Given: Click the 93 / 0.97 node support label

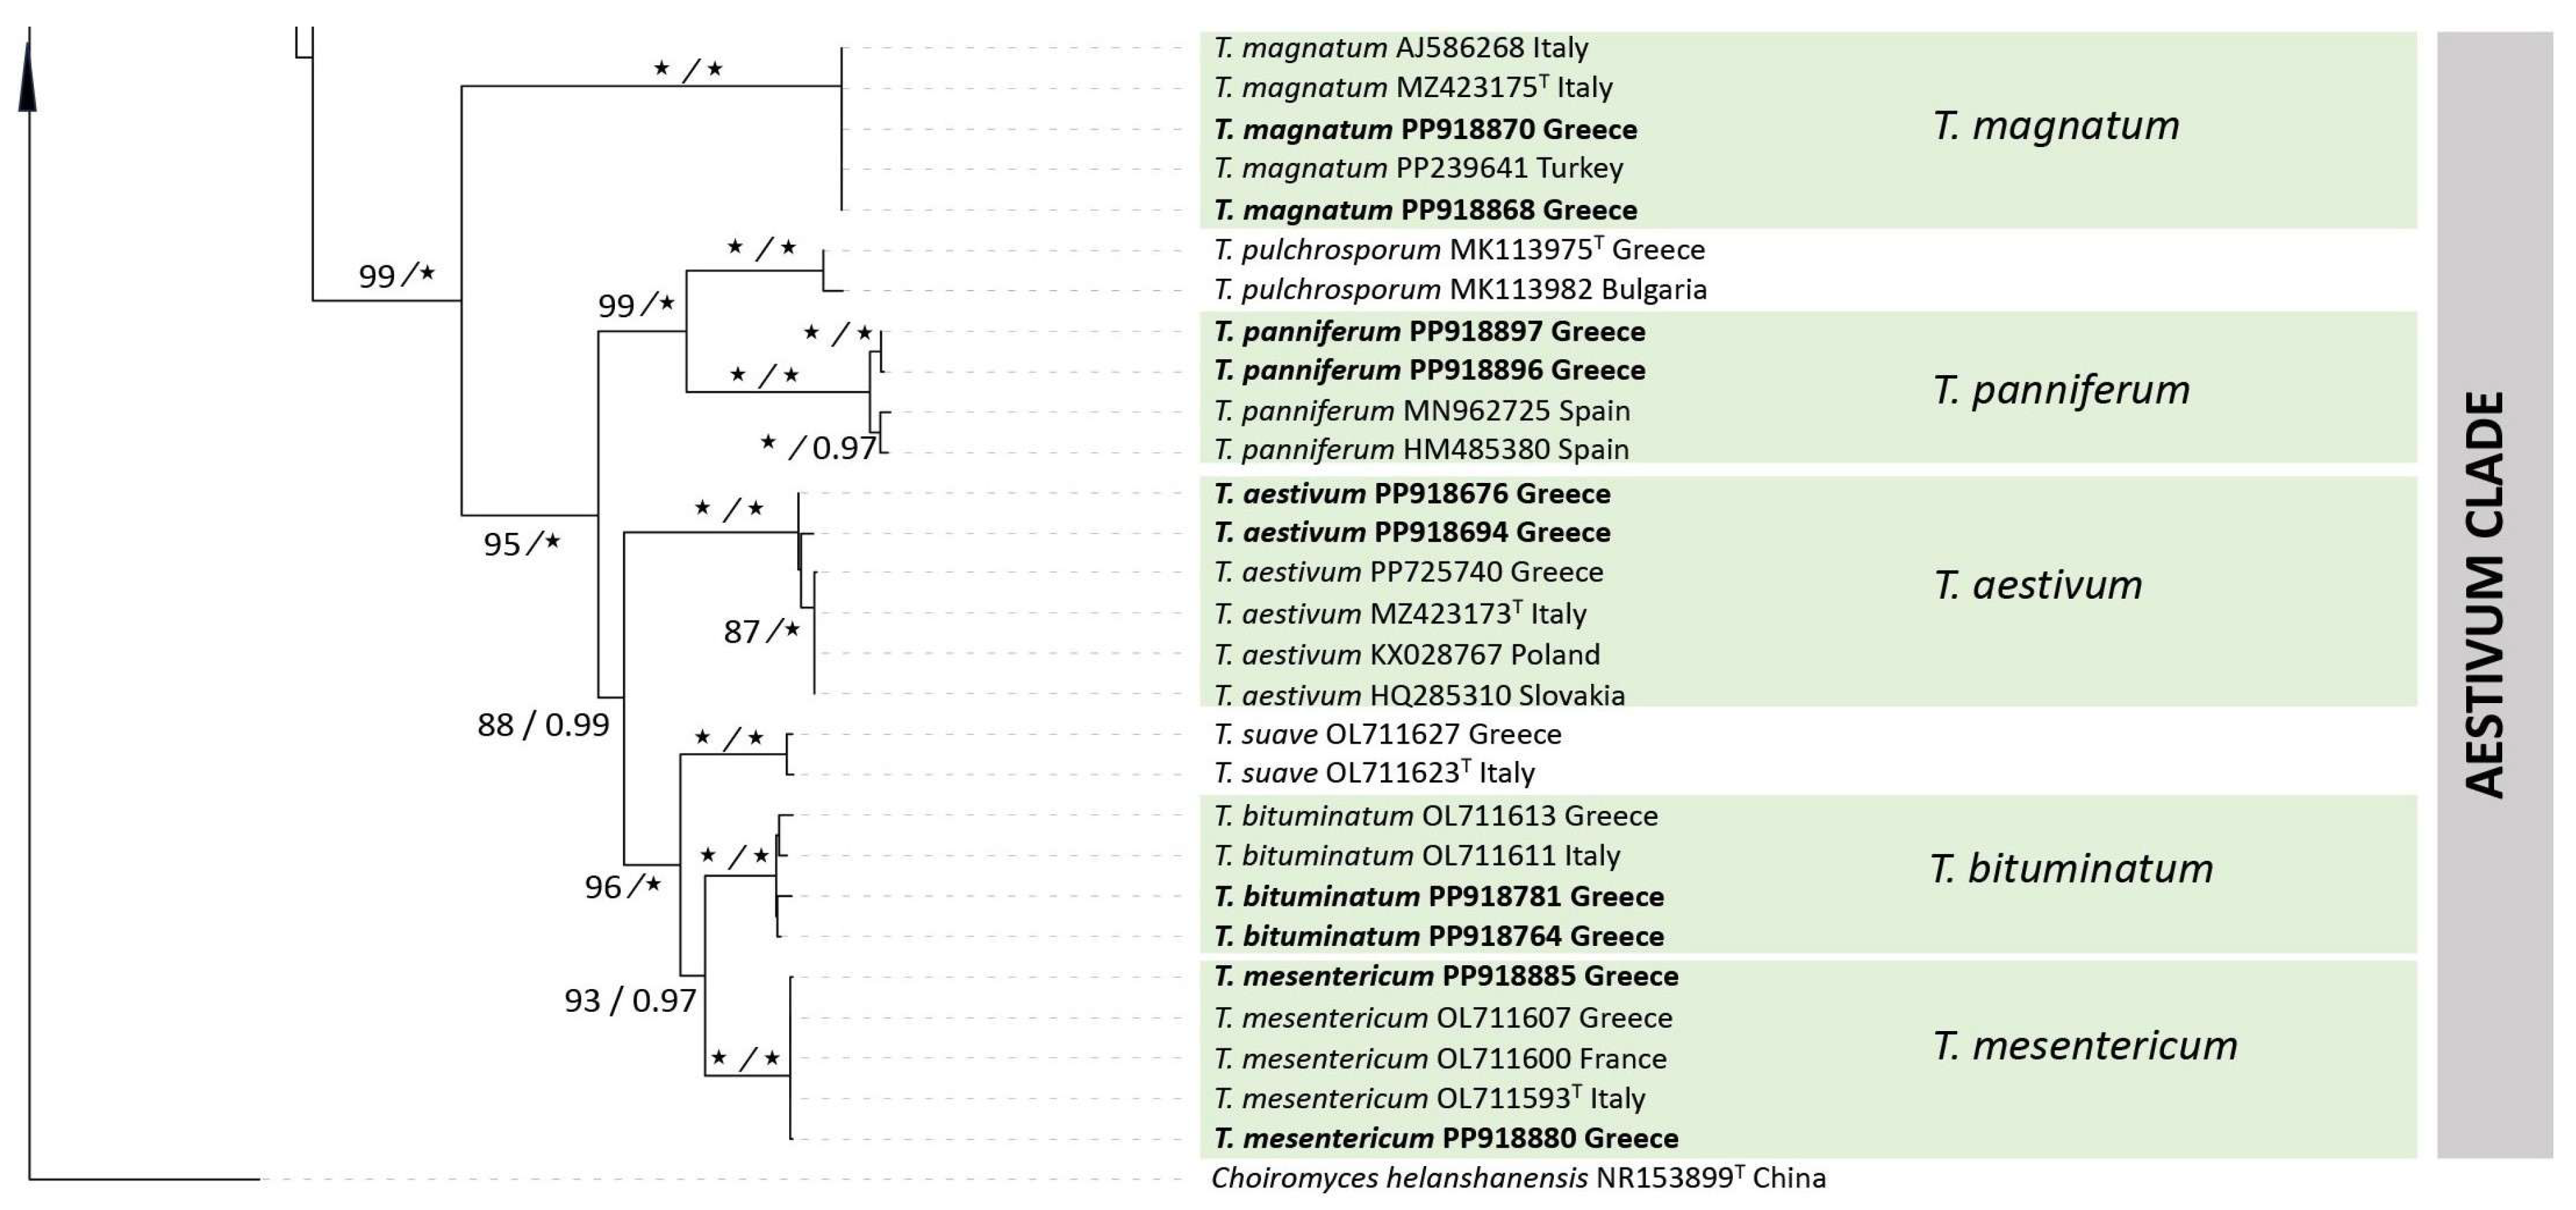Looking at the screenshot, I should pyautogui.click(x=630, y=1001).
